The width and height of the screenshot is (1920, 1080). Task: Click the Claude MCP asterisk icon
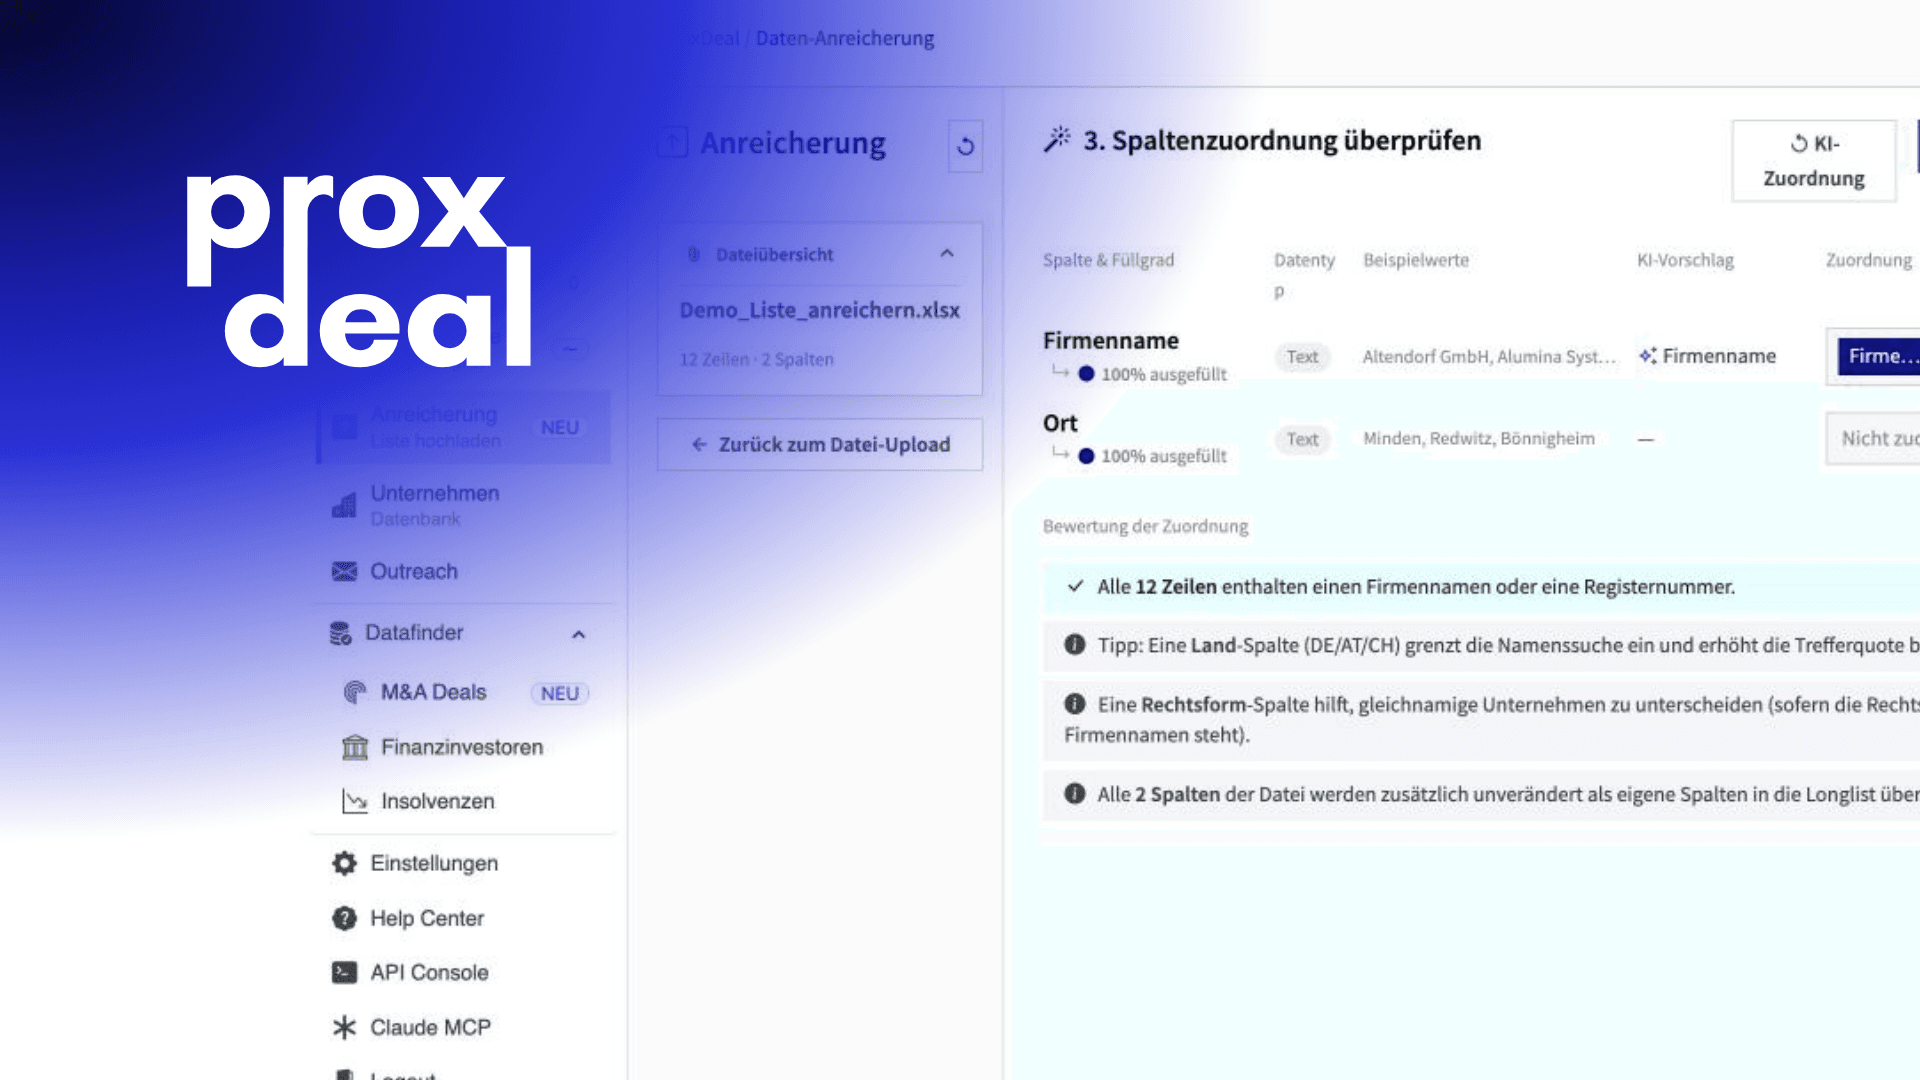pos(344,1027)
